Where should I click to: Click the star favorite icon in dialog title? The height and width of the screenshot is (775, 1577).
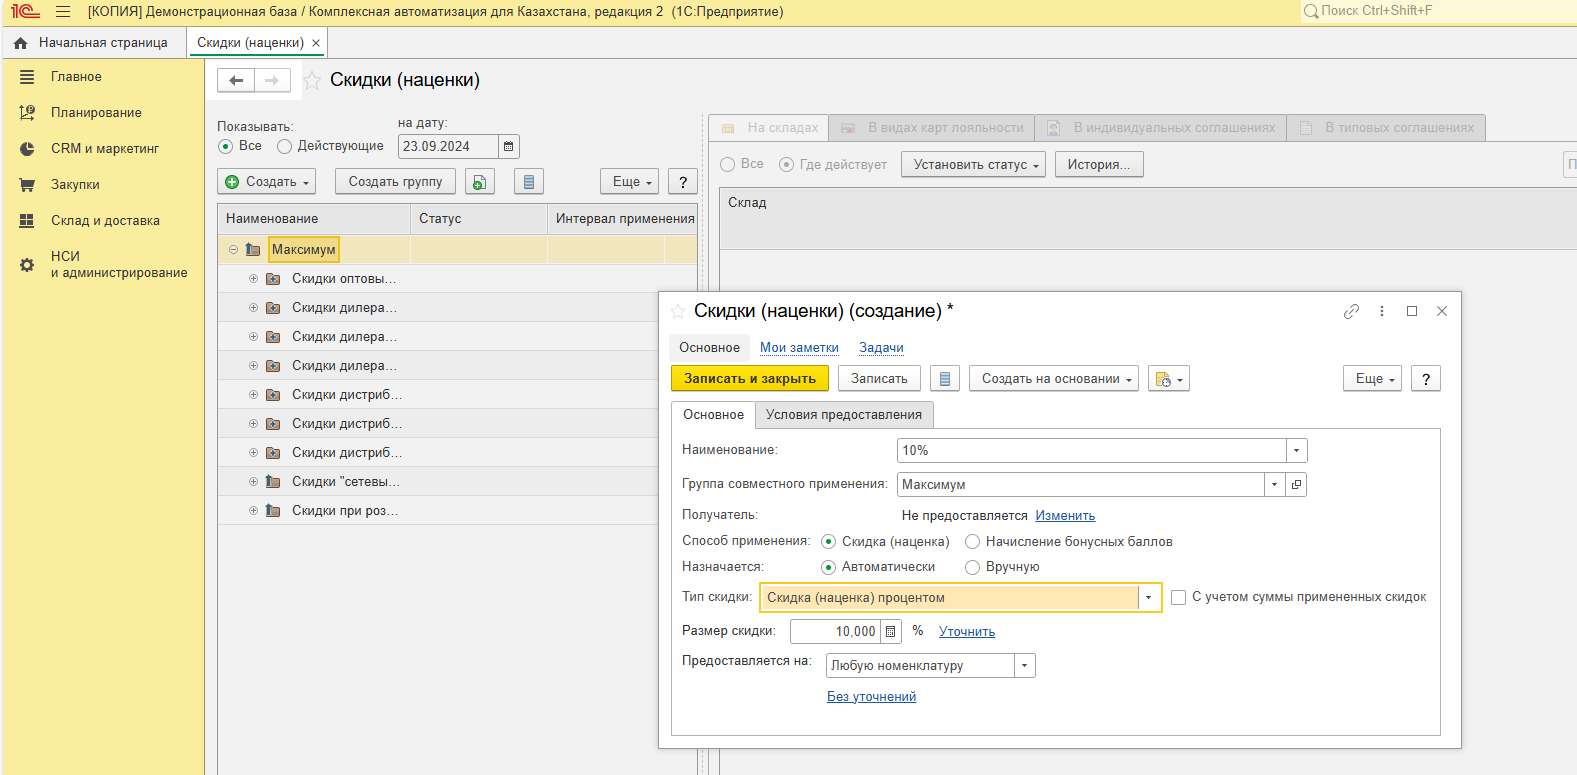678,311
